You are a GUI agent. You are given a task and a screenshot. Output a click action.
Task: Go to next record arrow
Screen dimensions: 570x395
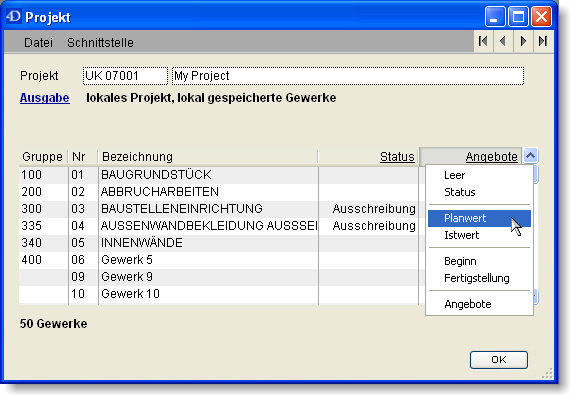pos(523,41)
